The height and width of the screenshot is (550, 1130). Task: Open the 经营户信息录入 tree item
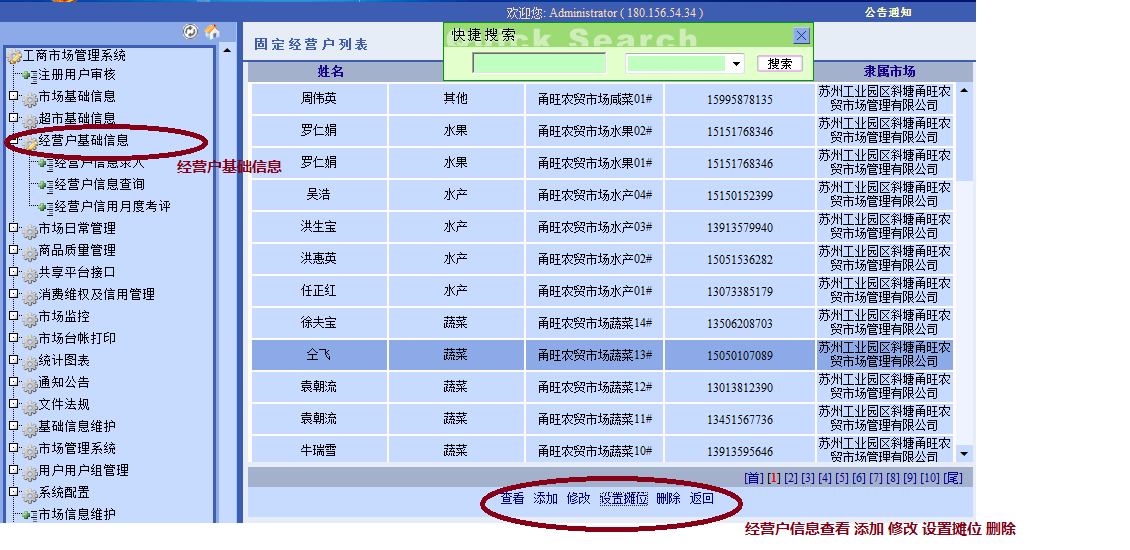pos(100,163)
